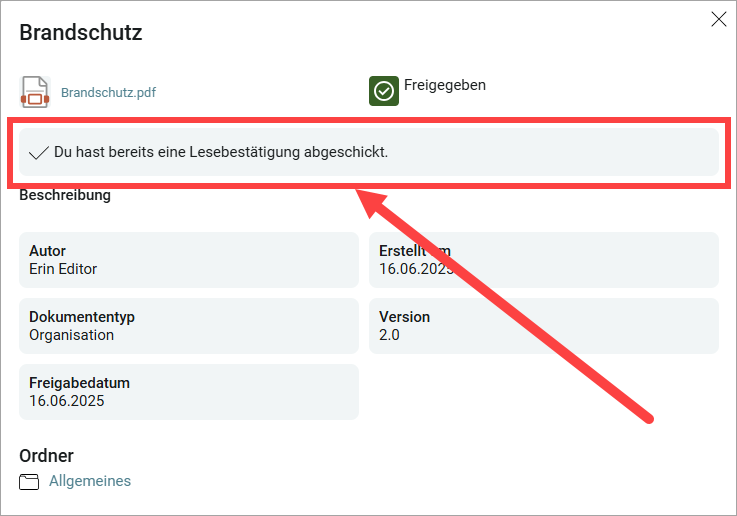The image size is (737, 516).
Task: Click the folder icon next to Allgemeines
Action: coord(29,482)
